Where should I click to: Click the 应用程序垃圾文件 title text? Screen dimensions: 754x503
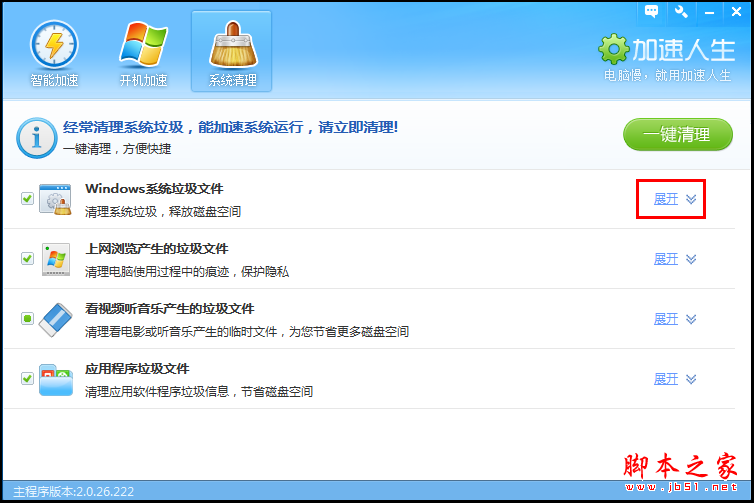pos(137,369)
